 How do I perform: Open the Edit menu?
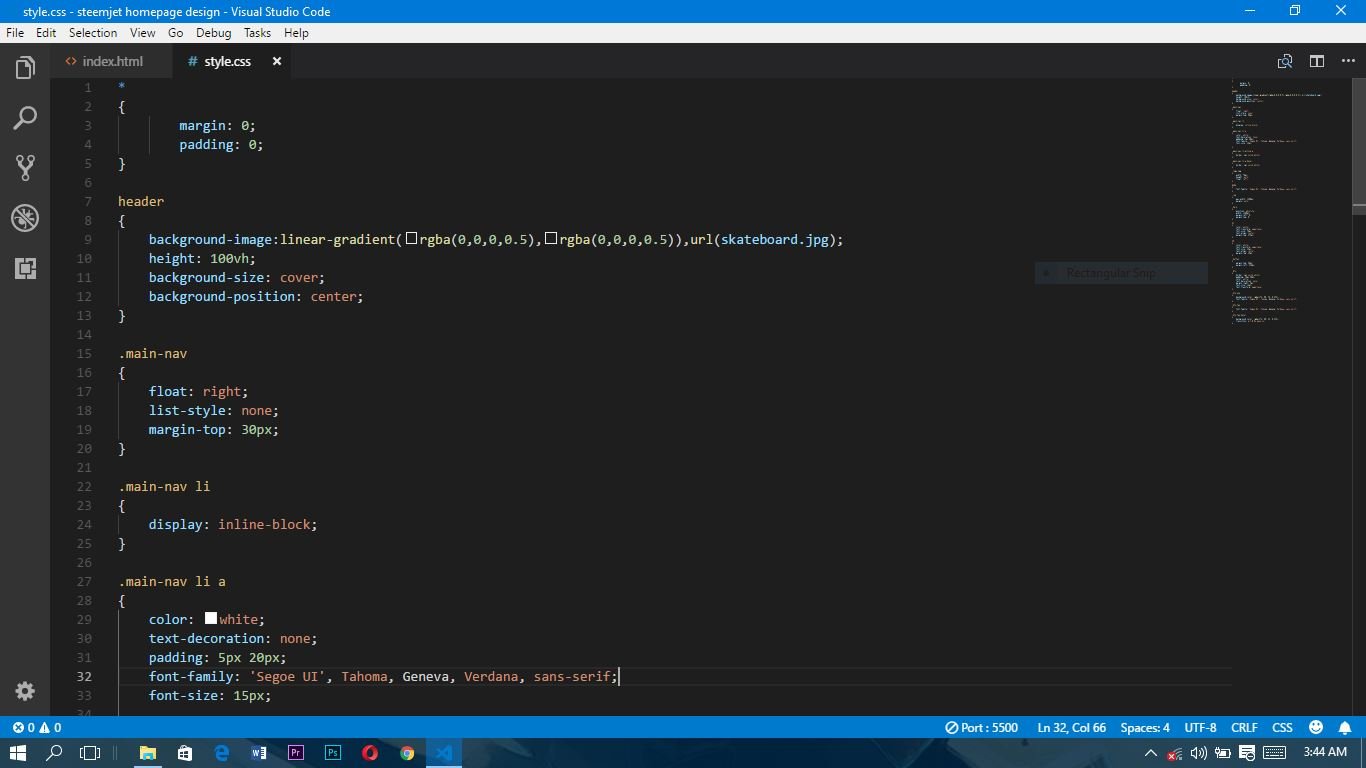click(x=46, y=33)
